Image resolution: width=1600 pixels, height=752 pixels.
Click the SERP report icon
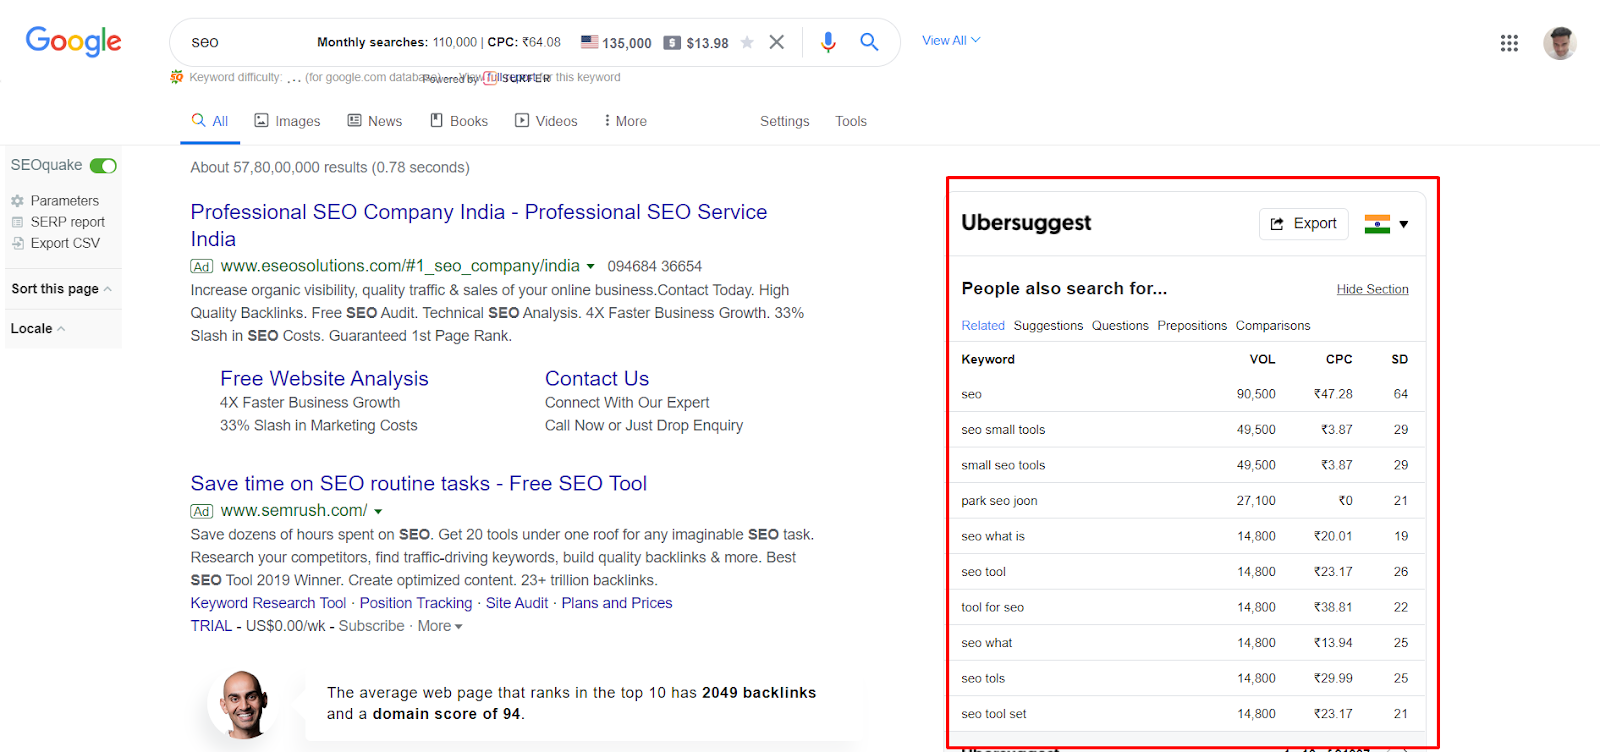point(17,222)
